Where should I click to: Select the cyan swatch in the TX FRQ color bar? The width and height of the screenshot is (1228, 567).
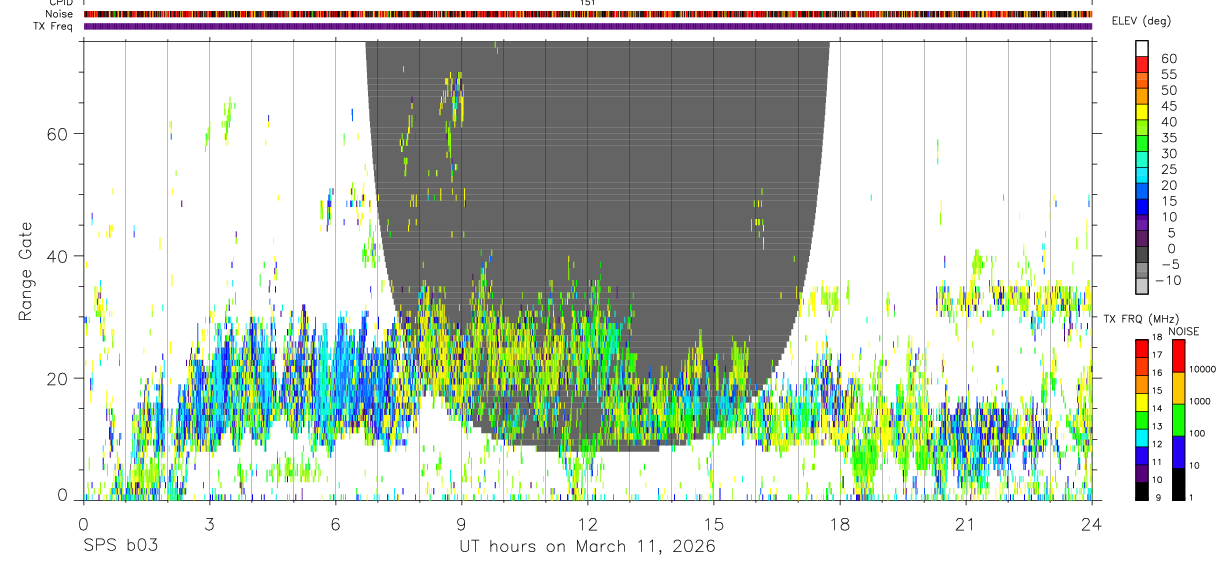[x=1142, y=438]
